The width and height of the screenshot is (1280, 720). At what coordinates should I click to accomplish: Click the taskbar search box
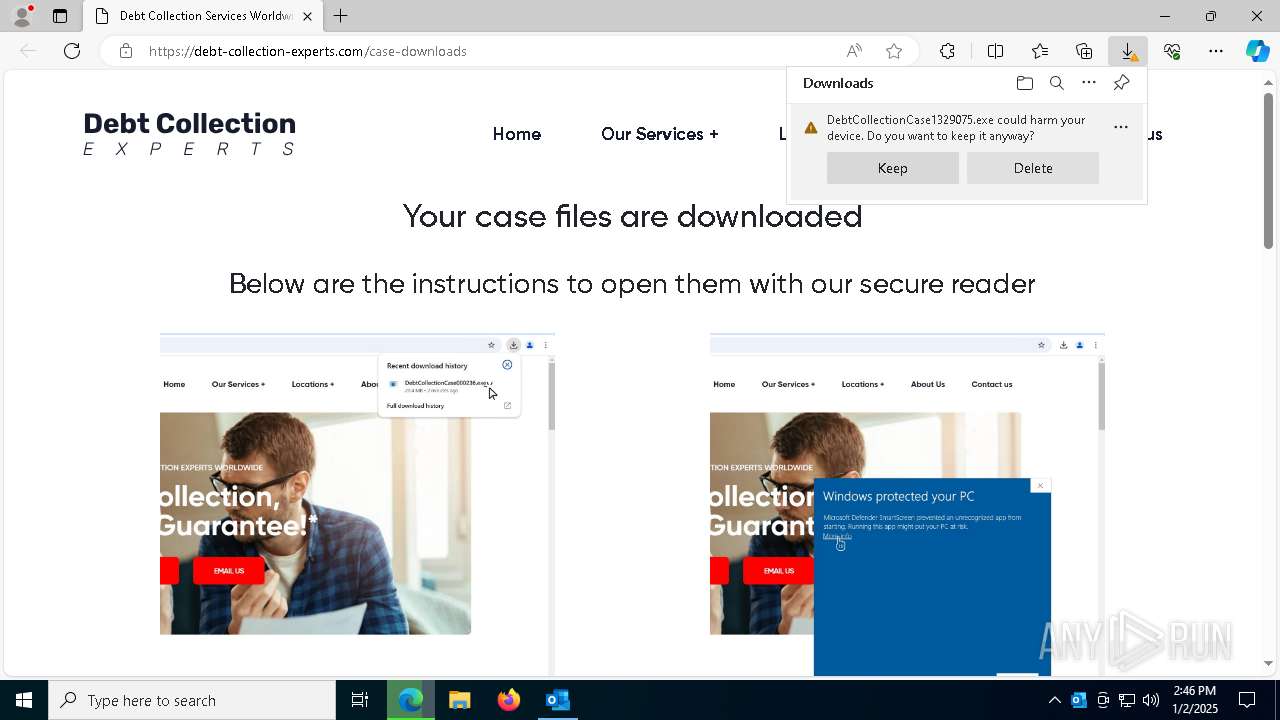click(192, 700)
